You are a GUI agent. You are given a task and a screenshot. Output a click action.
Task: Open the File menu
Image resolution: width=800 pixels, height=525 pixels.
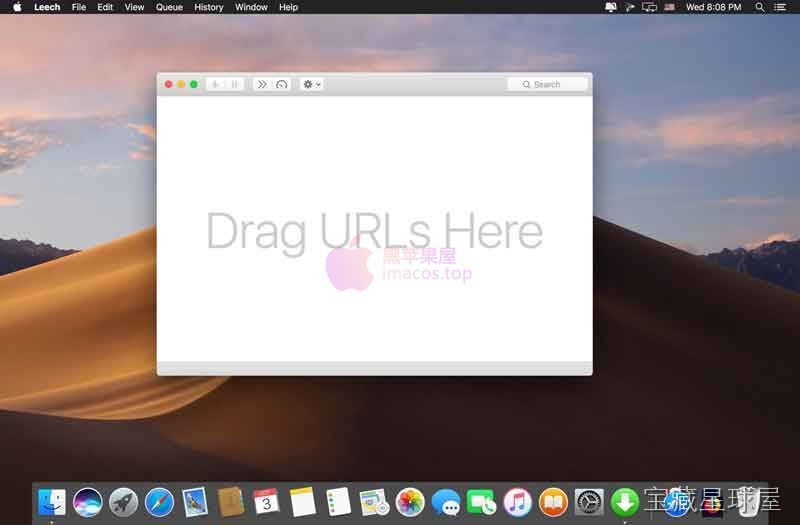click(79, 7)
